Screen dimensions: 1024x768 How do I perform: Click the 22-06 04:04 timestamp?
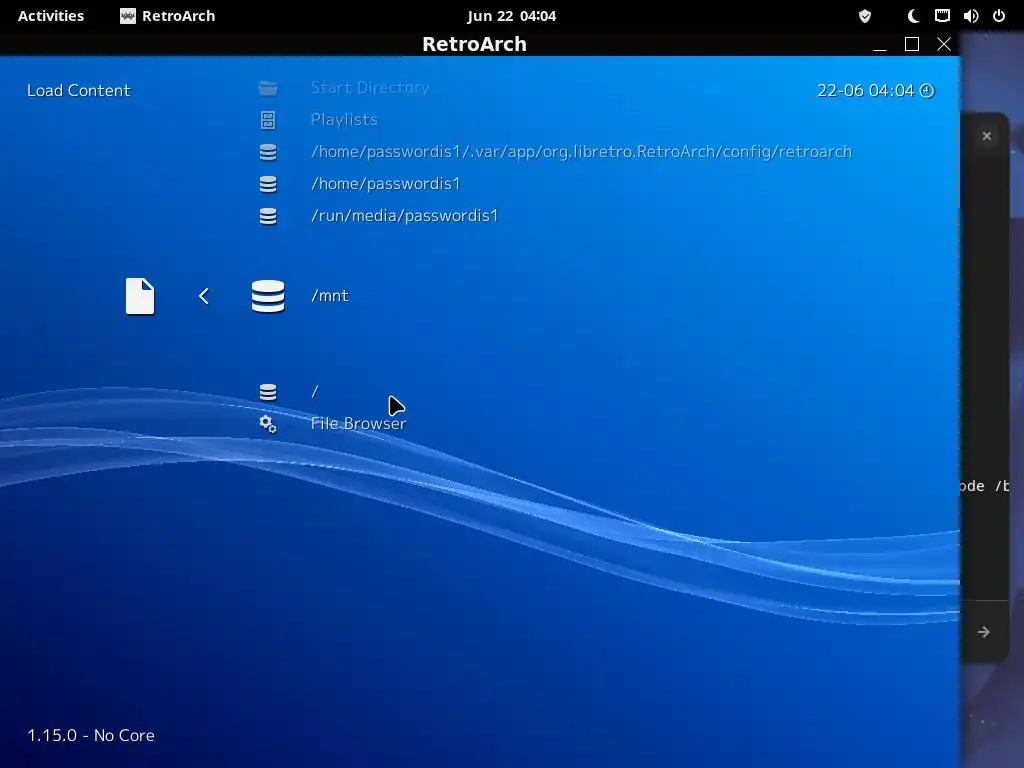pyautogui.click(x=865, y=90)
